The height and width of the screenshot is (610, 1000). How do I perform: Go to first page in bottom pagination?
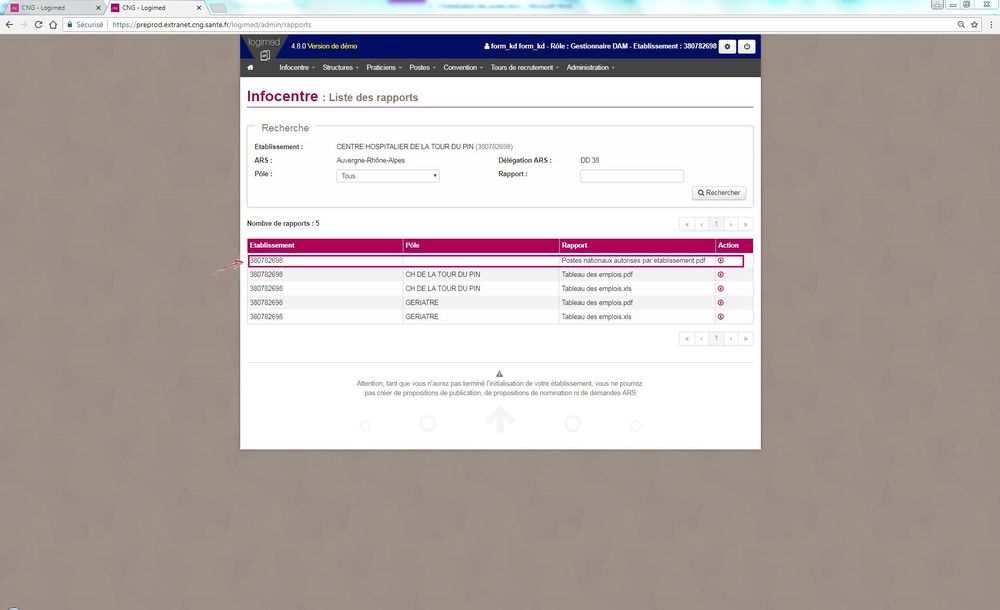[x=687, y=338]
